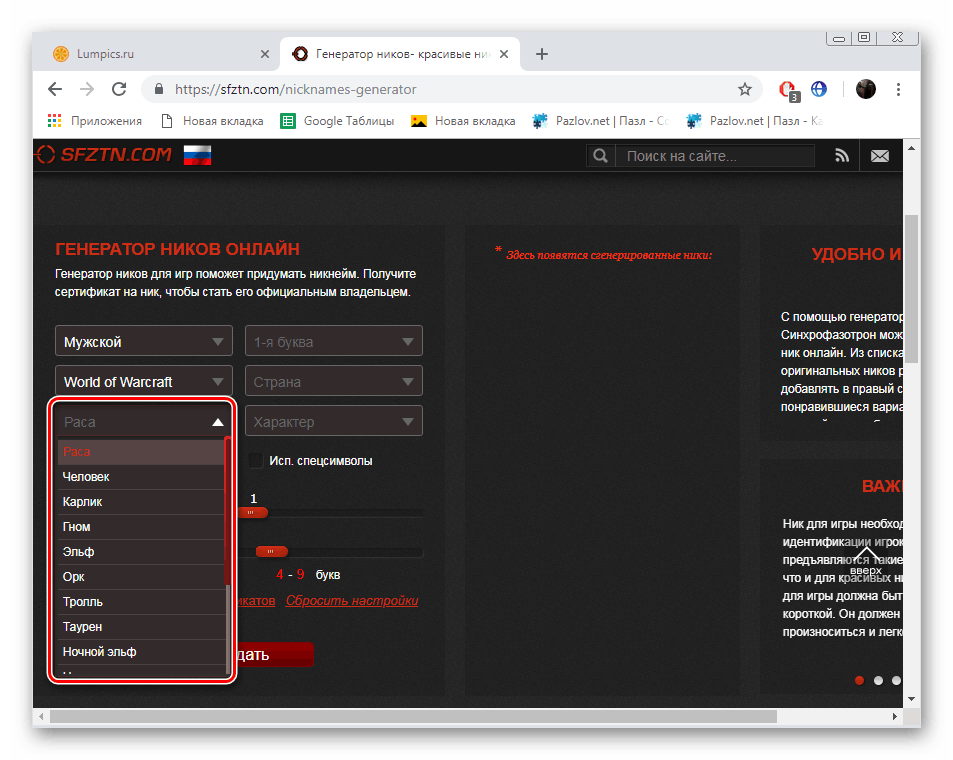Click the address bar URL
The height and width of the screenshot is (760, 953).
[295, 89]
